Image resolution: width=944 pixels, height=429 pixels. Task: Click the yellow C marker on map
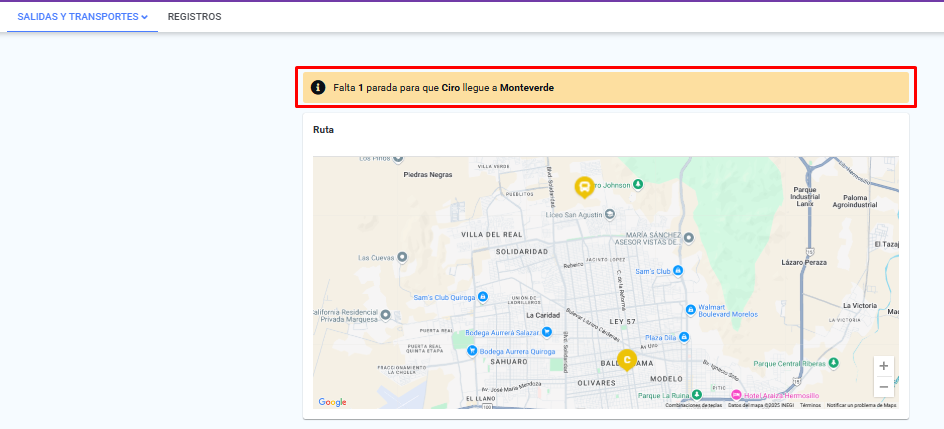(x=627, y=360)
